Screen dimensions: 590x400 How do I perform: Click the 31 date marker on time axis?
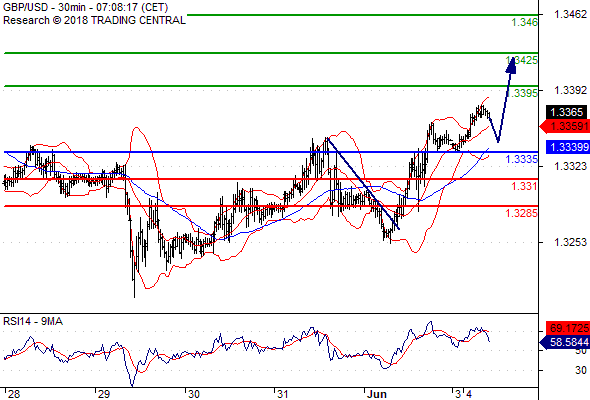pyautogui.click(x=283, y=394)
